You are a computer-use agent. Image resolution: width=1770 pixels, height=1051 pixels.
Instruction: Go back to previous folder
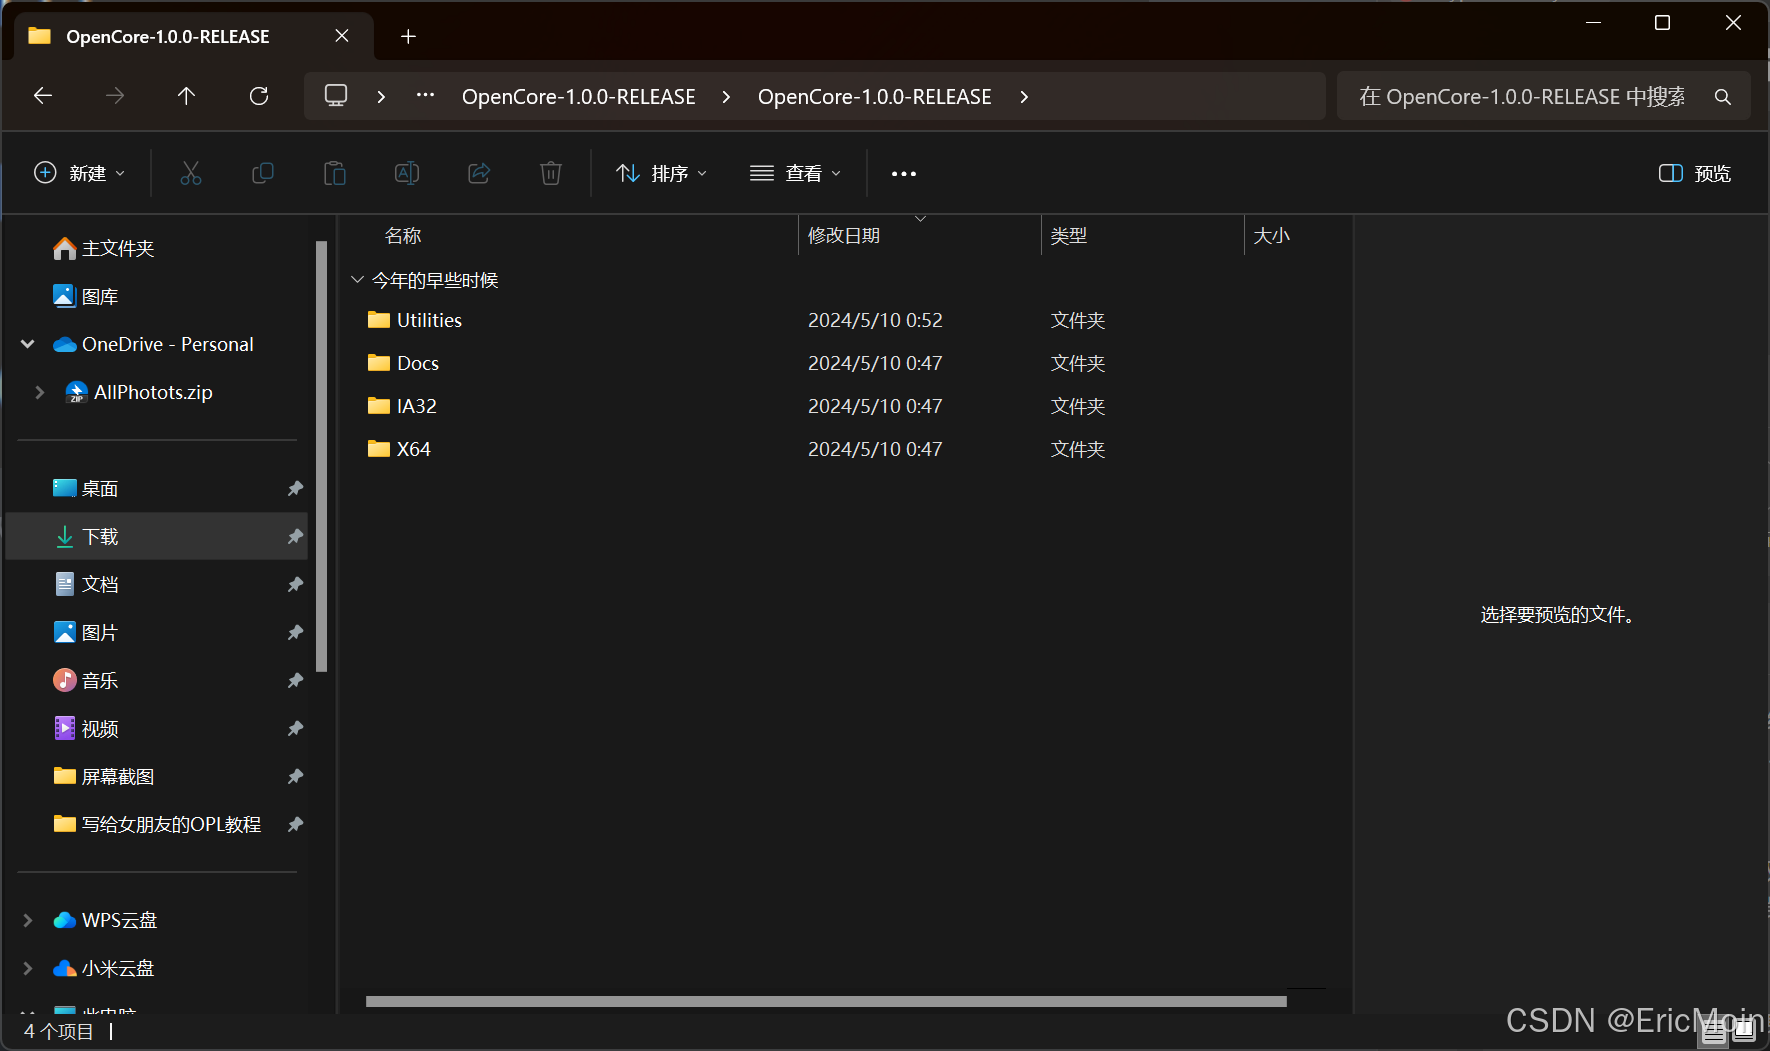(43, 96)
